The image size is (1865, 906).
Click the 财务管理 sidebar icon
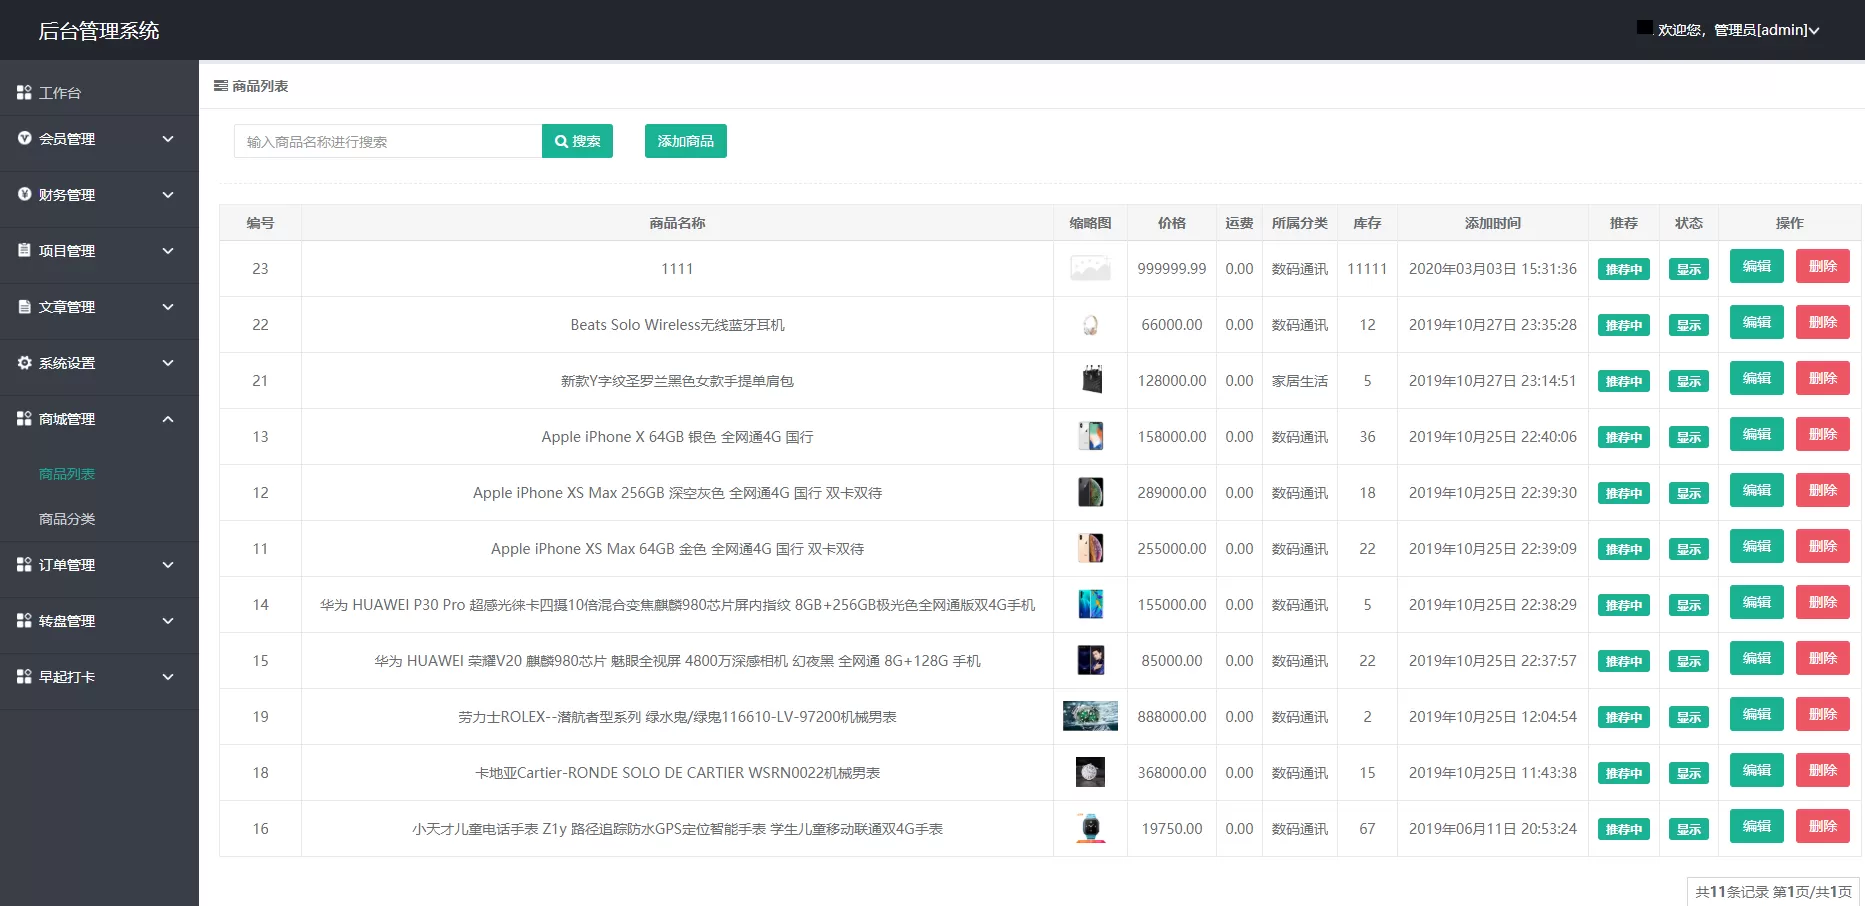pos(24,195)
